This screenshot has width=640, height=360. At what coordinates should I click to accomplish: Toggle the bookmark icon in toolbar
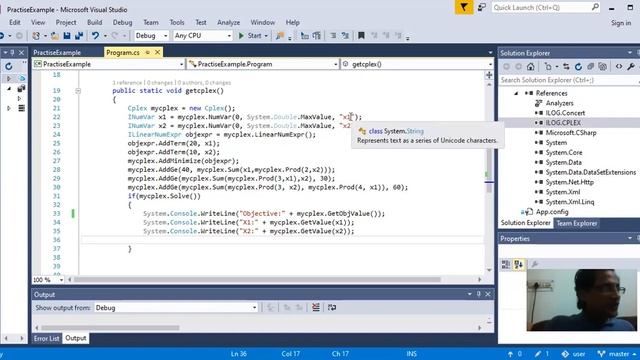[x=361, y=36]
